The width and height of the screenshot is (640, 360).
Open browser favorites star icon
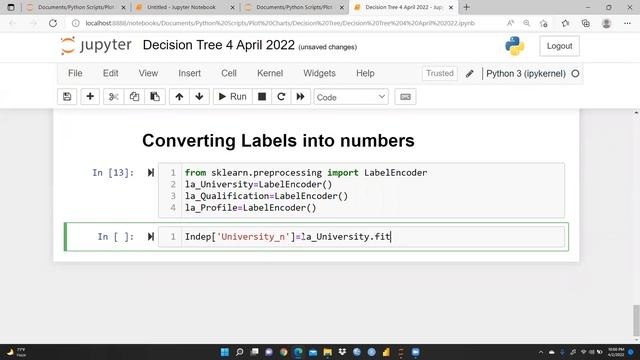565,23
